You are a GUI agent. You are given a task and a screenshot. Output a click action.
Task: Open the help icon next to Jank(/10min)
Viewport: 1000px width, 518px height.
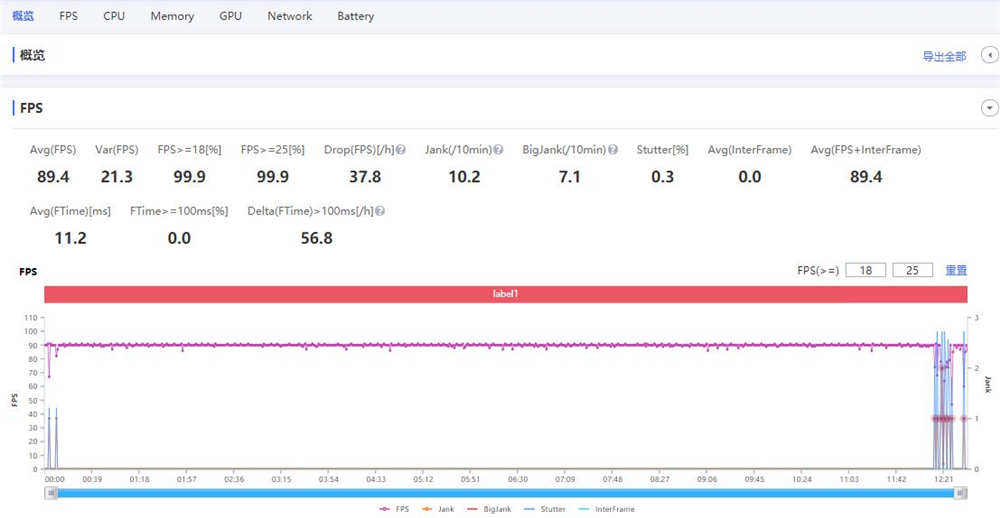point(499,151)
